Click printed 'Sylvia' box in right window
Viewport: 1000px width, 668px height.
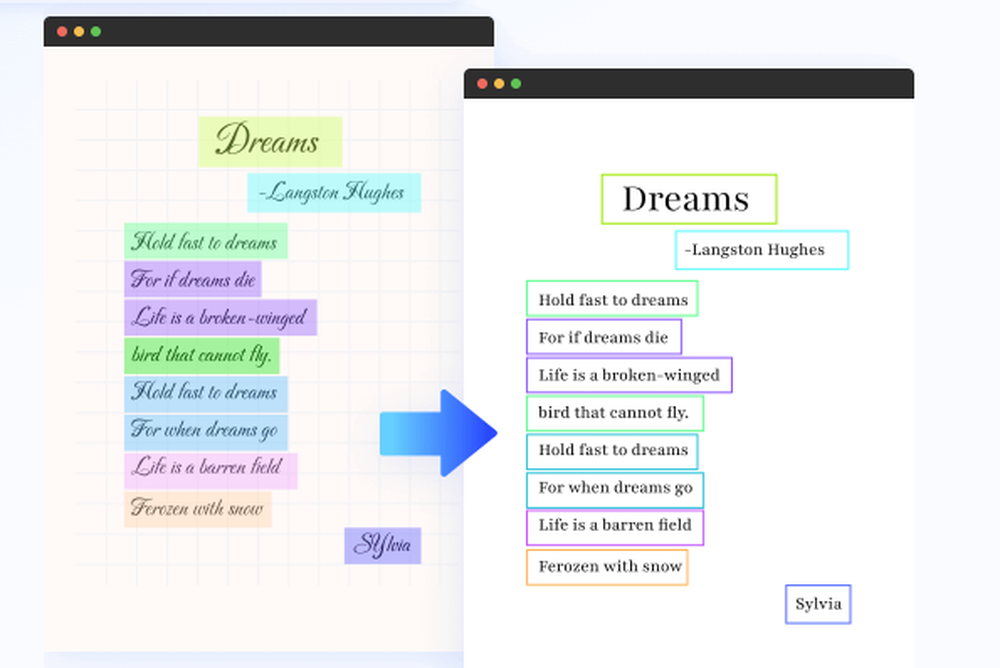coord(818,604)
